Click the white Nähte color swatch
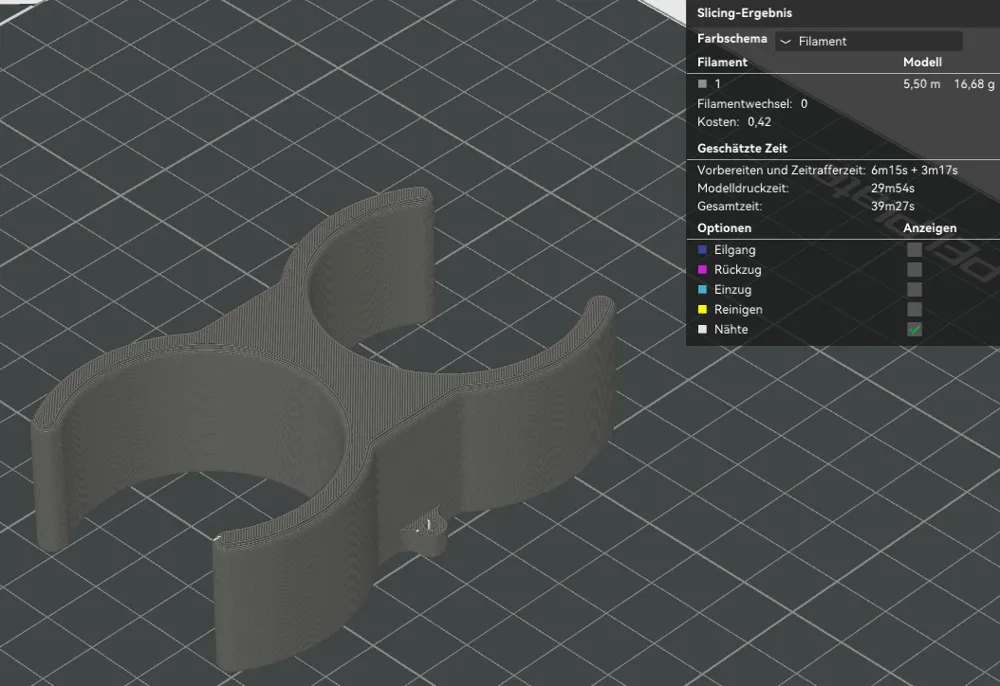Viewport: 1000px width, 686px height. click(703, 330)
